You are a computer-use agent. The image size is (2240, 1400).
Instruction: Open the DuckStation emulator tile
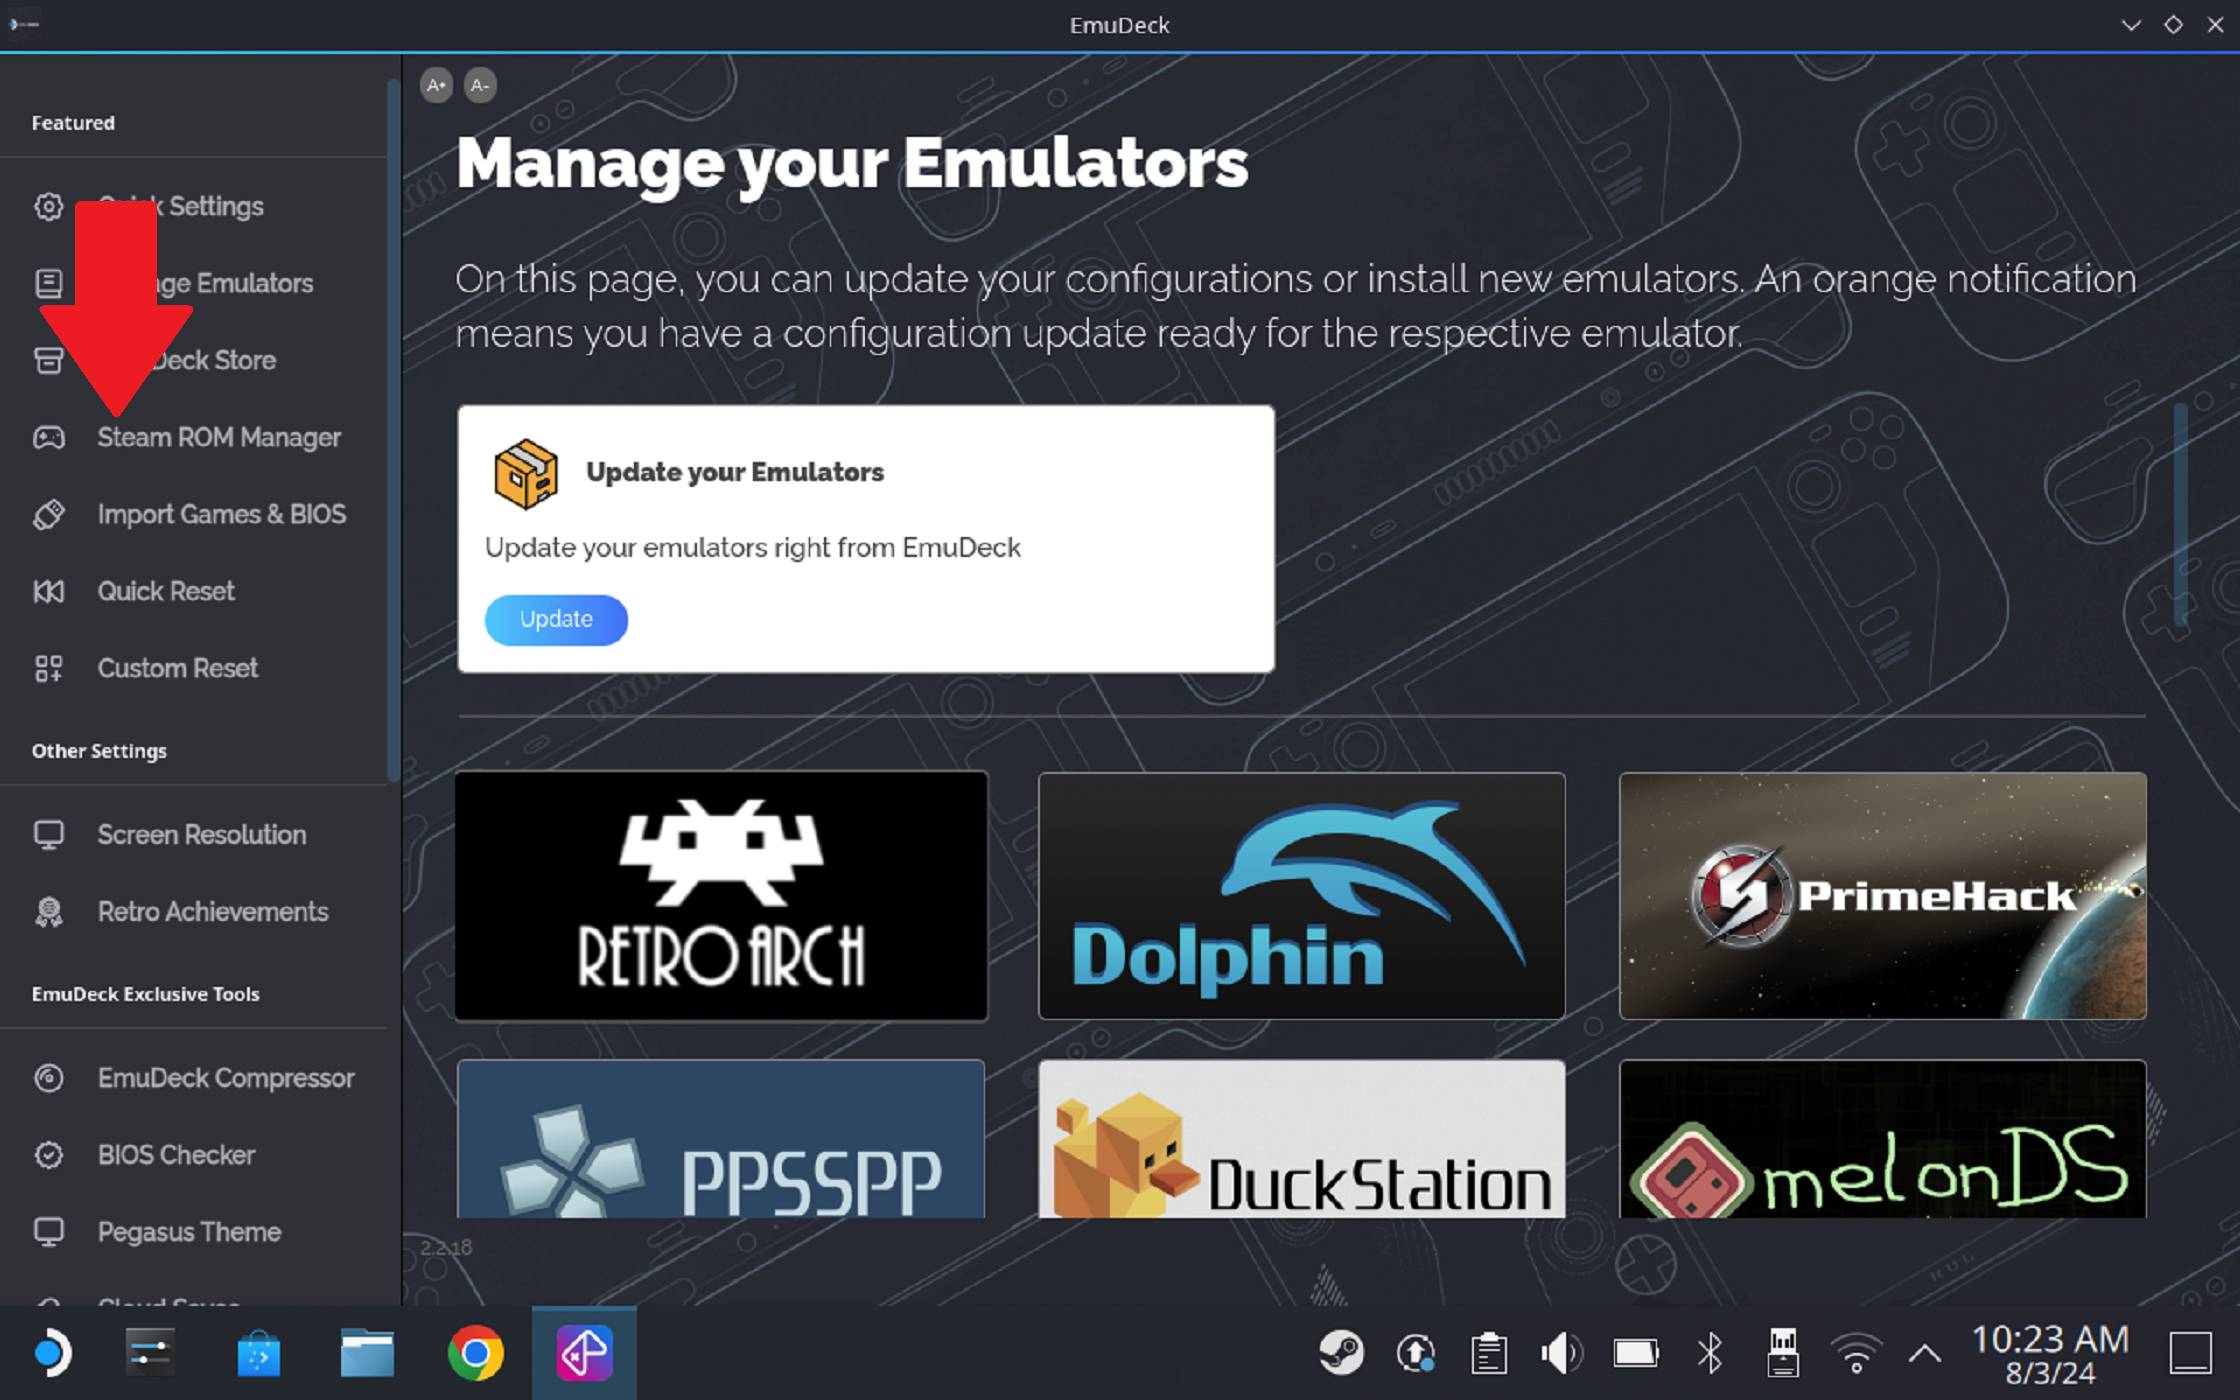click(x=1301, y=1139)
